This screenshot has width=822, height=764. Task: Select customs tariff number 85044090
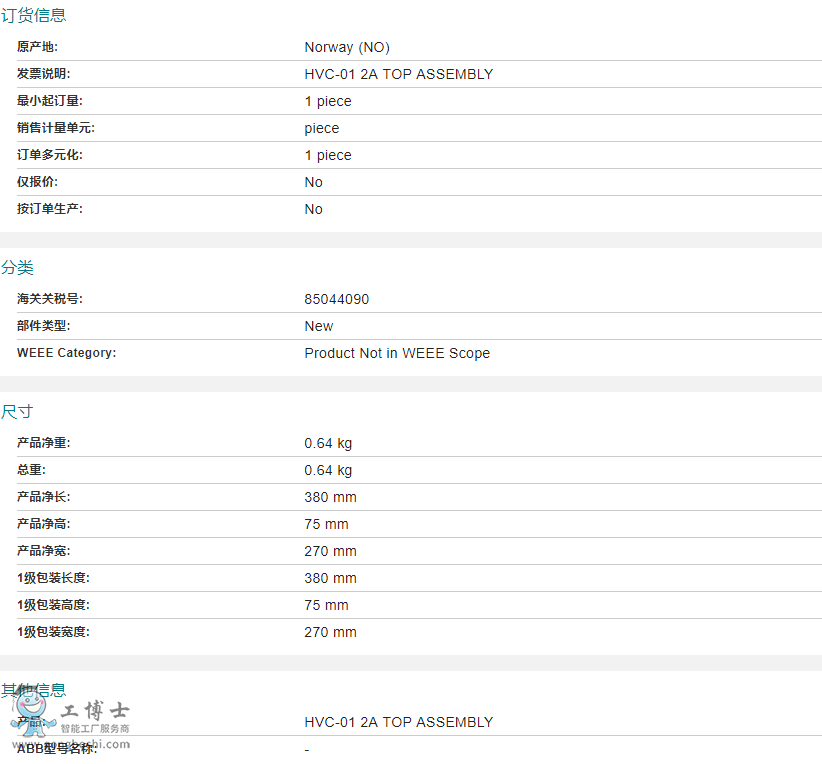[x=336, y=299]
